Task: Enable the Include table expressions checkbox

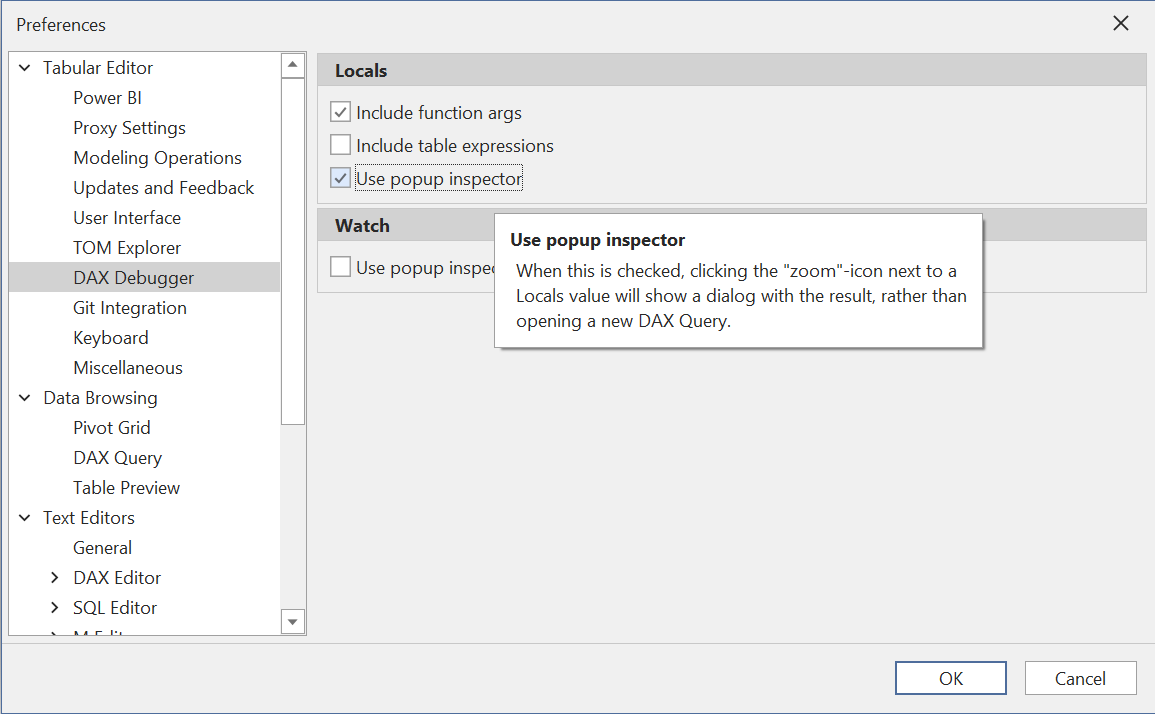Action: click(x=340, y=144)
